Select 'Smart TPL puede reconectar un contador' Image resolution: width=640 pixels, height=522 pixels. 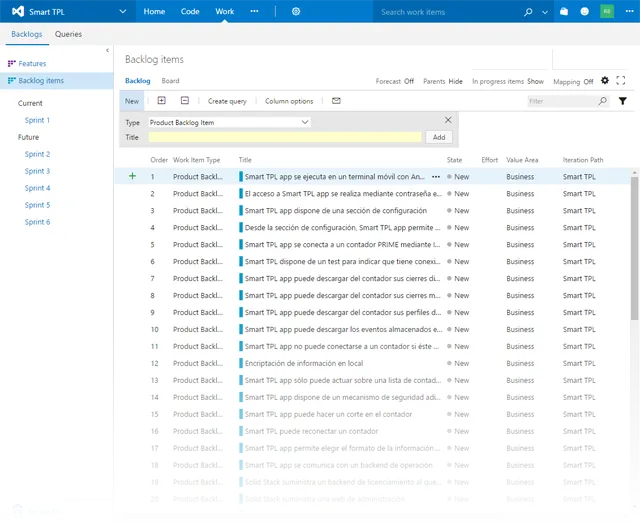[x=311, y=431]
